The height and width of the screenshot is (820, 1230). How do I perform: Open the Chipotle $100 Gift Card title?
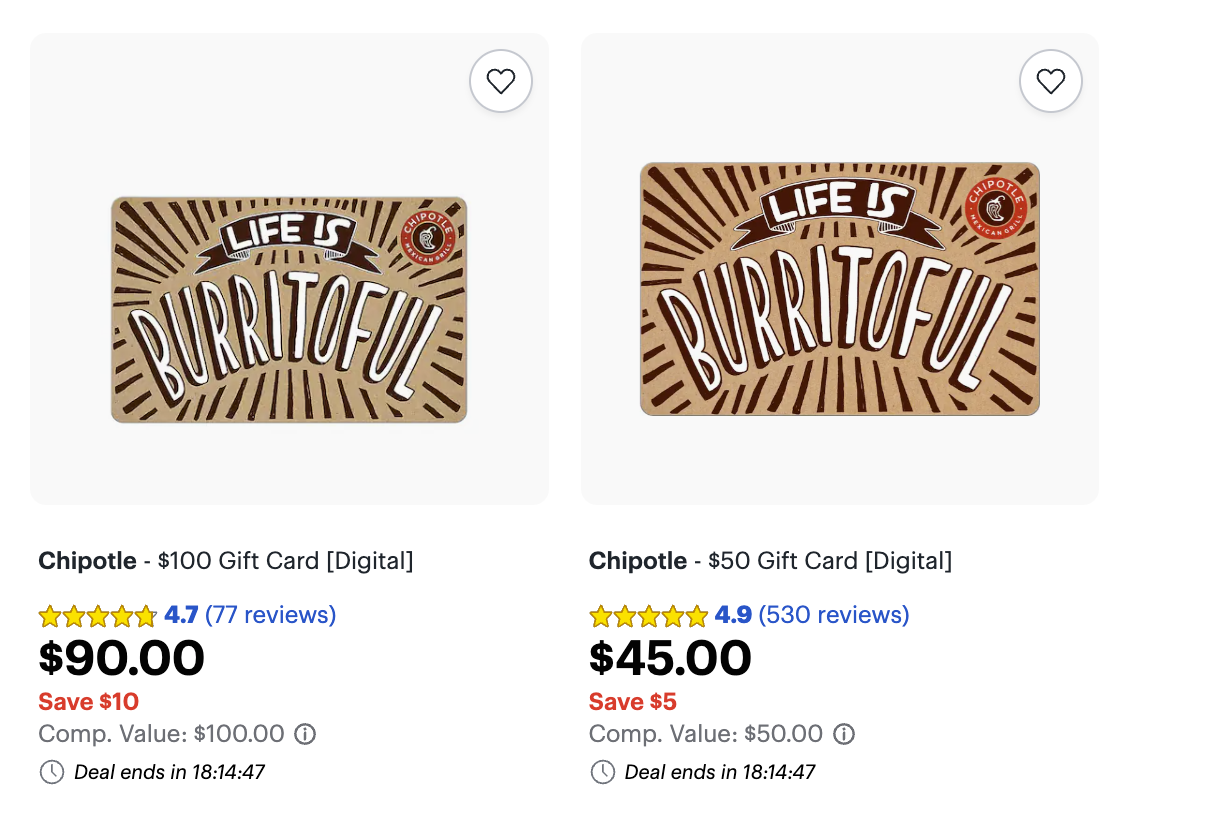tap(226, 561)
